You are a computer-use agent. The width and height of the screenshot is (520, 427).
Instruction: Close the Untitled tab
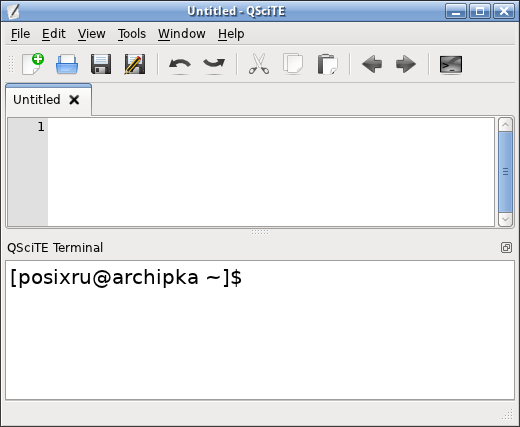(x=74, y=100)
